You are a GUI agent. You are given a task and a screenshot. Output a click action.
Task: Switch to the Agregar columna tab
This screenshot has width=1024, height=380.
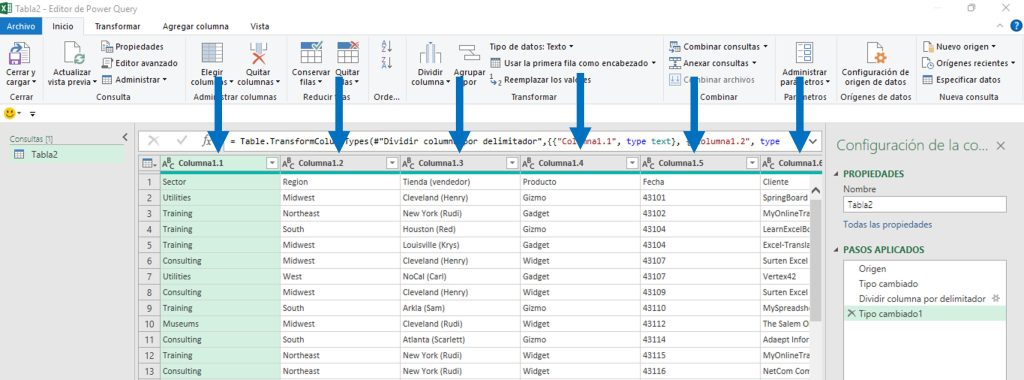point(196,27)
